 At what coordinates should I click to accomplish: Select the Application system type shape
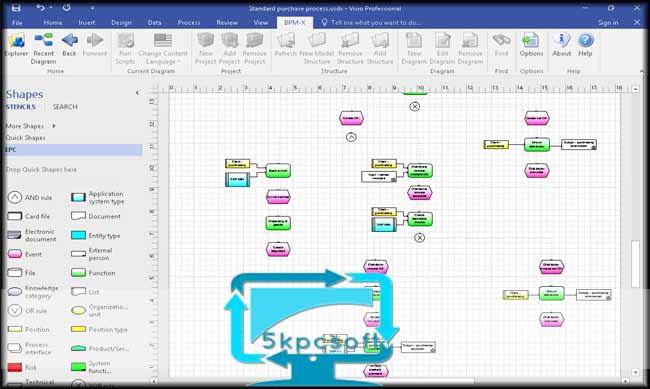point(98,197)
